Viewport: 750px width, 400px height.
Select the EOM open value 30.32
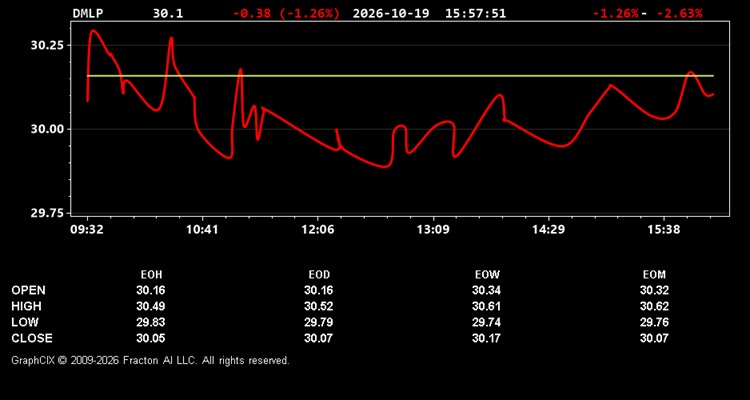(x=654, y=290)
